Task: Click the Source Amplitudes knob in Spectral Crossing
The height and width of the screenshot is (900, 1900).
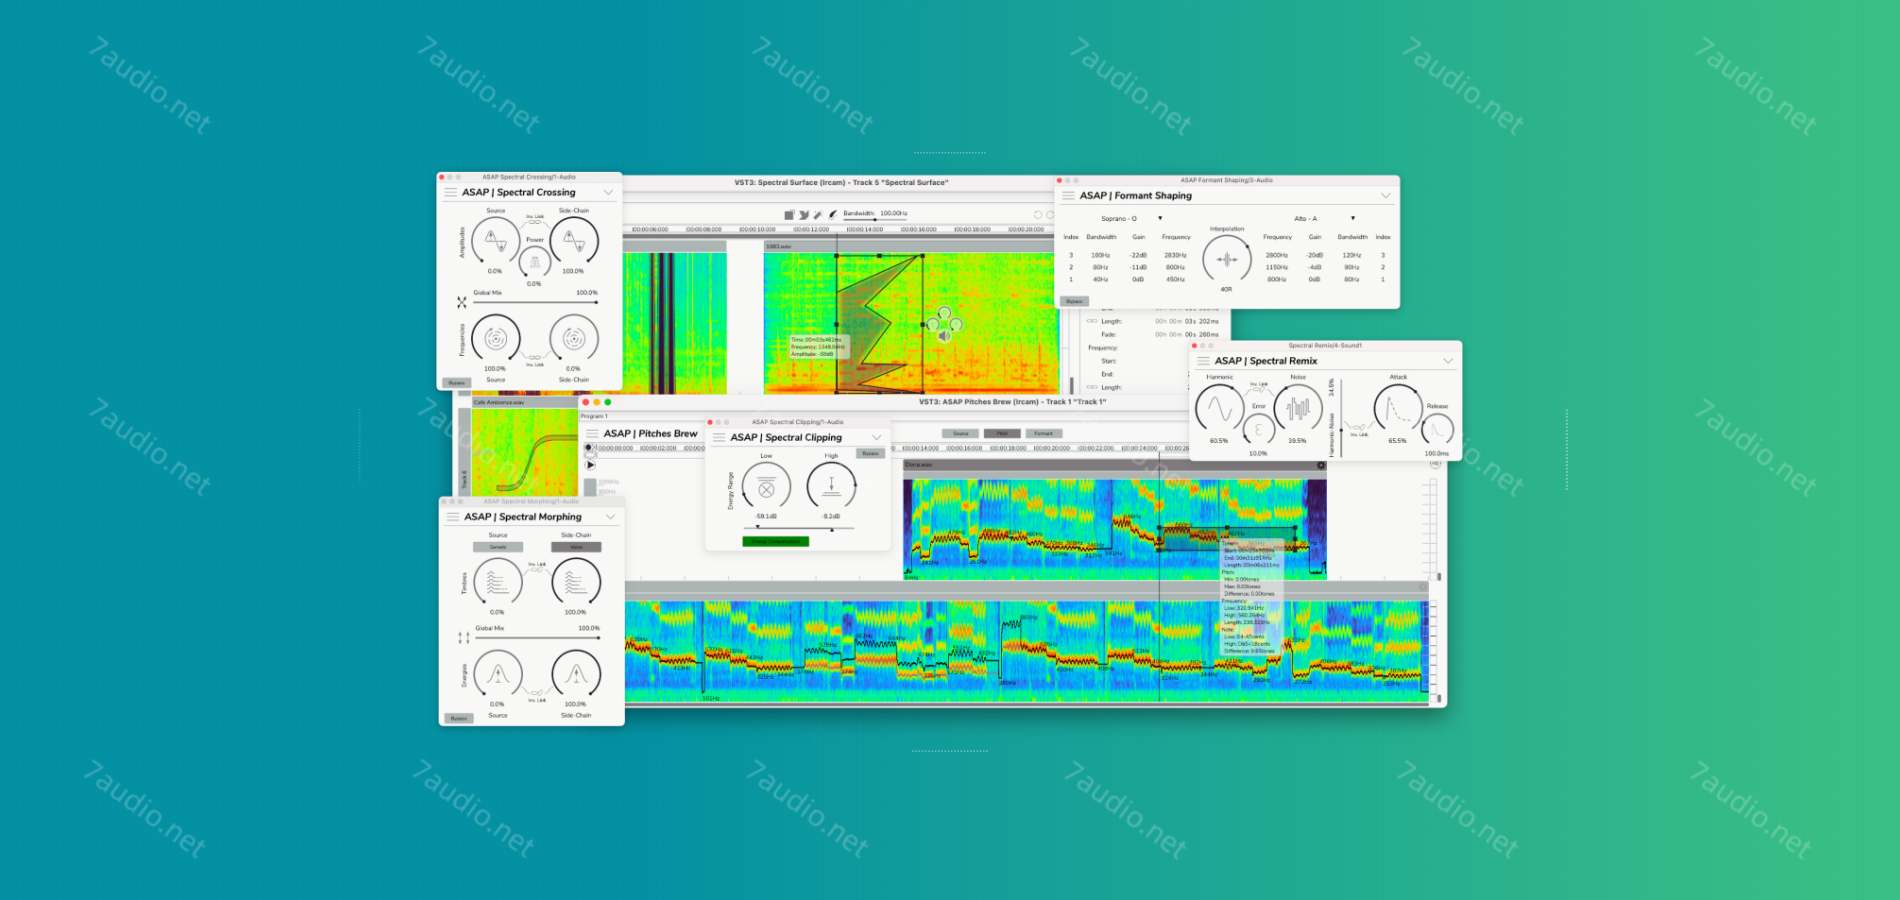Action: (x=495, y=241)
